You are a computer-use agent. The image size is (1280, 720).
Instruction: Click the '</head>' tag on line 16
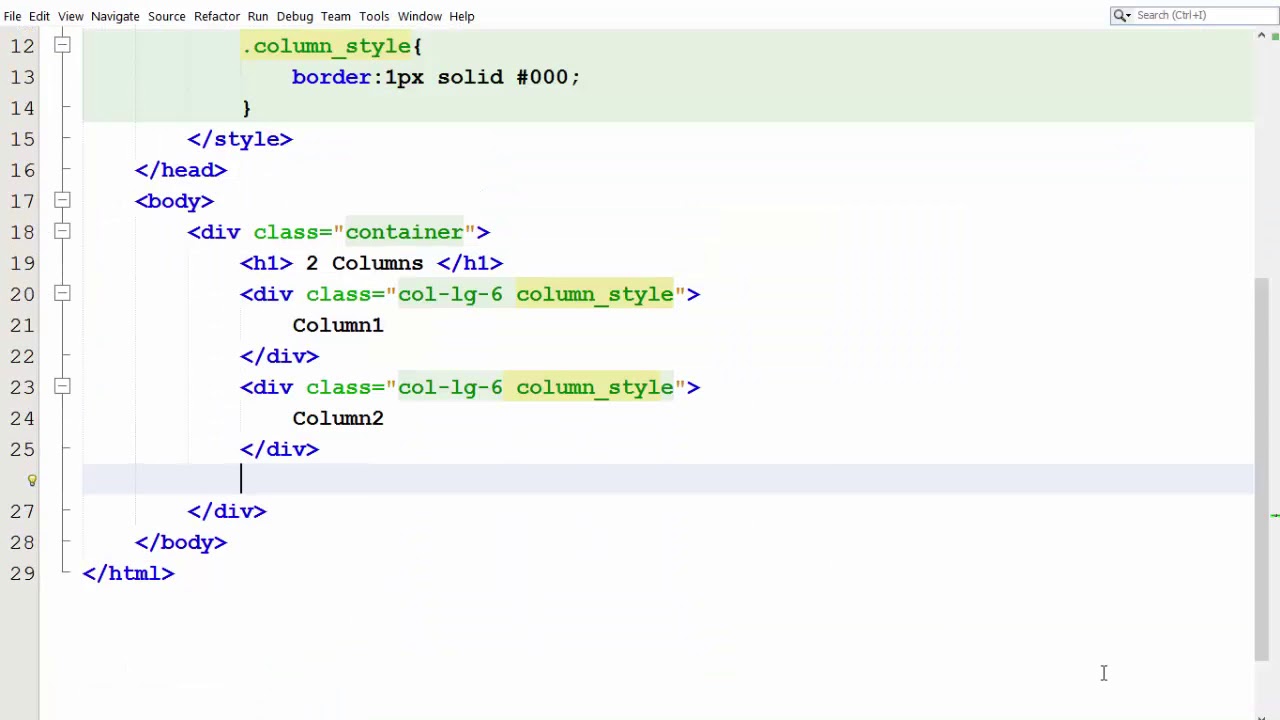point(181,170)
